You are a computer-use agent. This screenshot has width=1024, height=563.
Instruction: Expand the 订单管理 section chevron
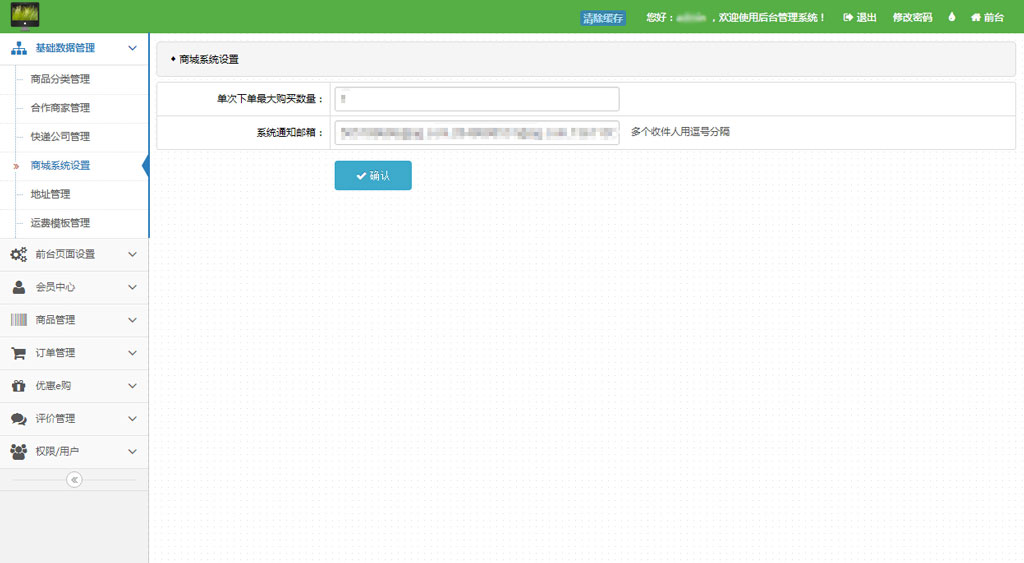[132, 353]
